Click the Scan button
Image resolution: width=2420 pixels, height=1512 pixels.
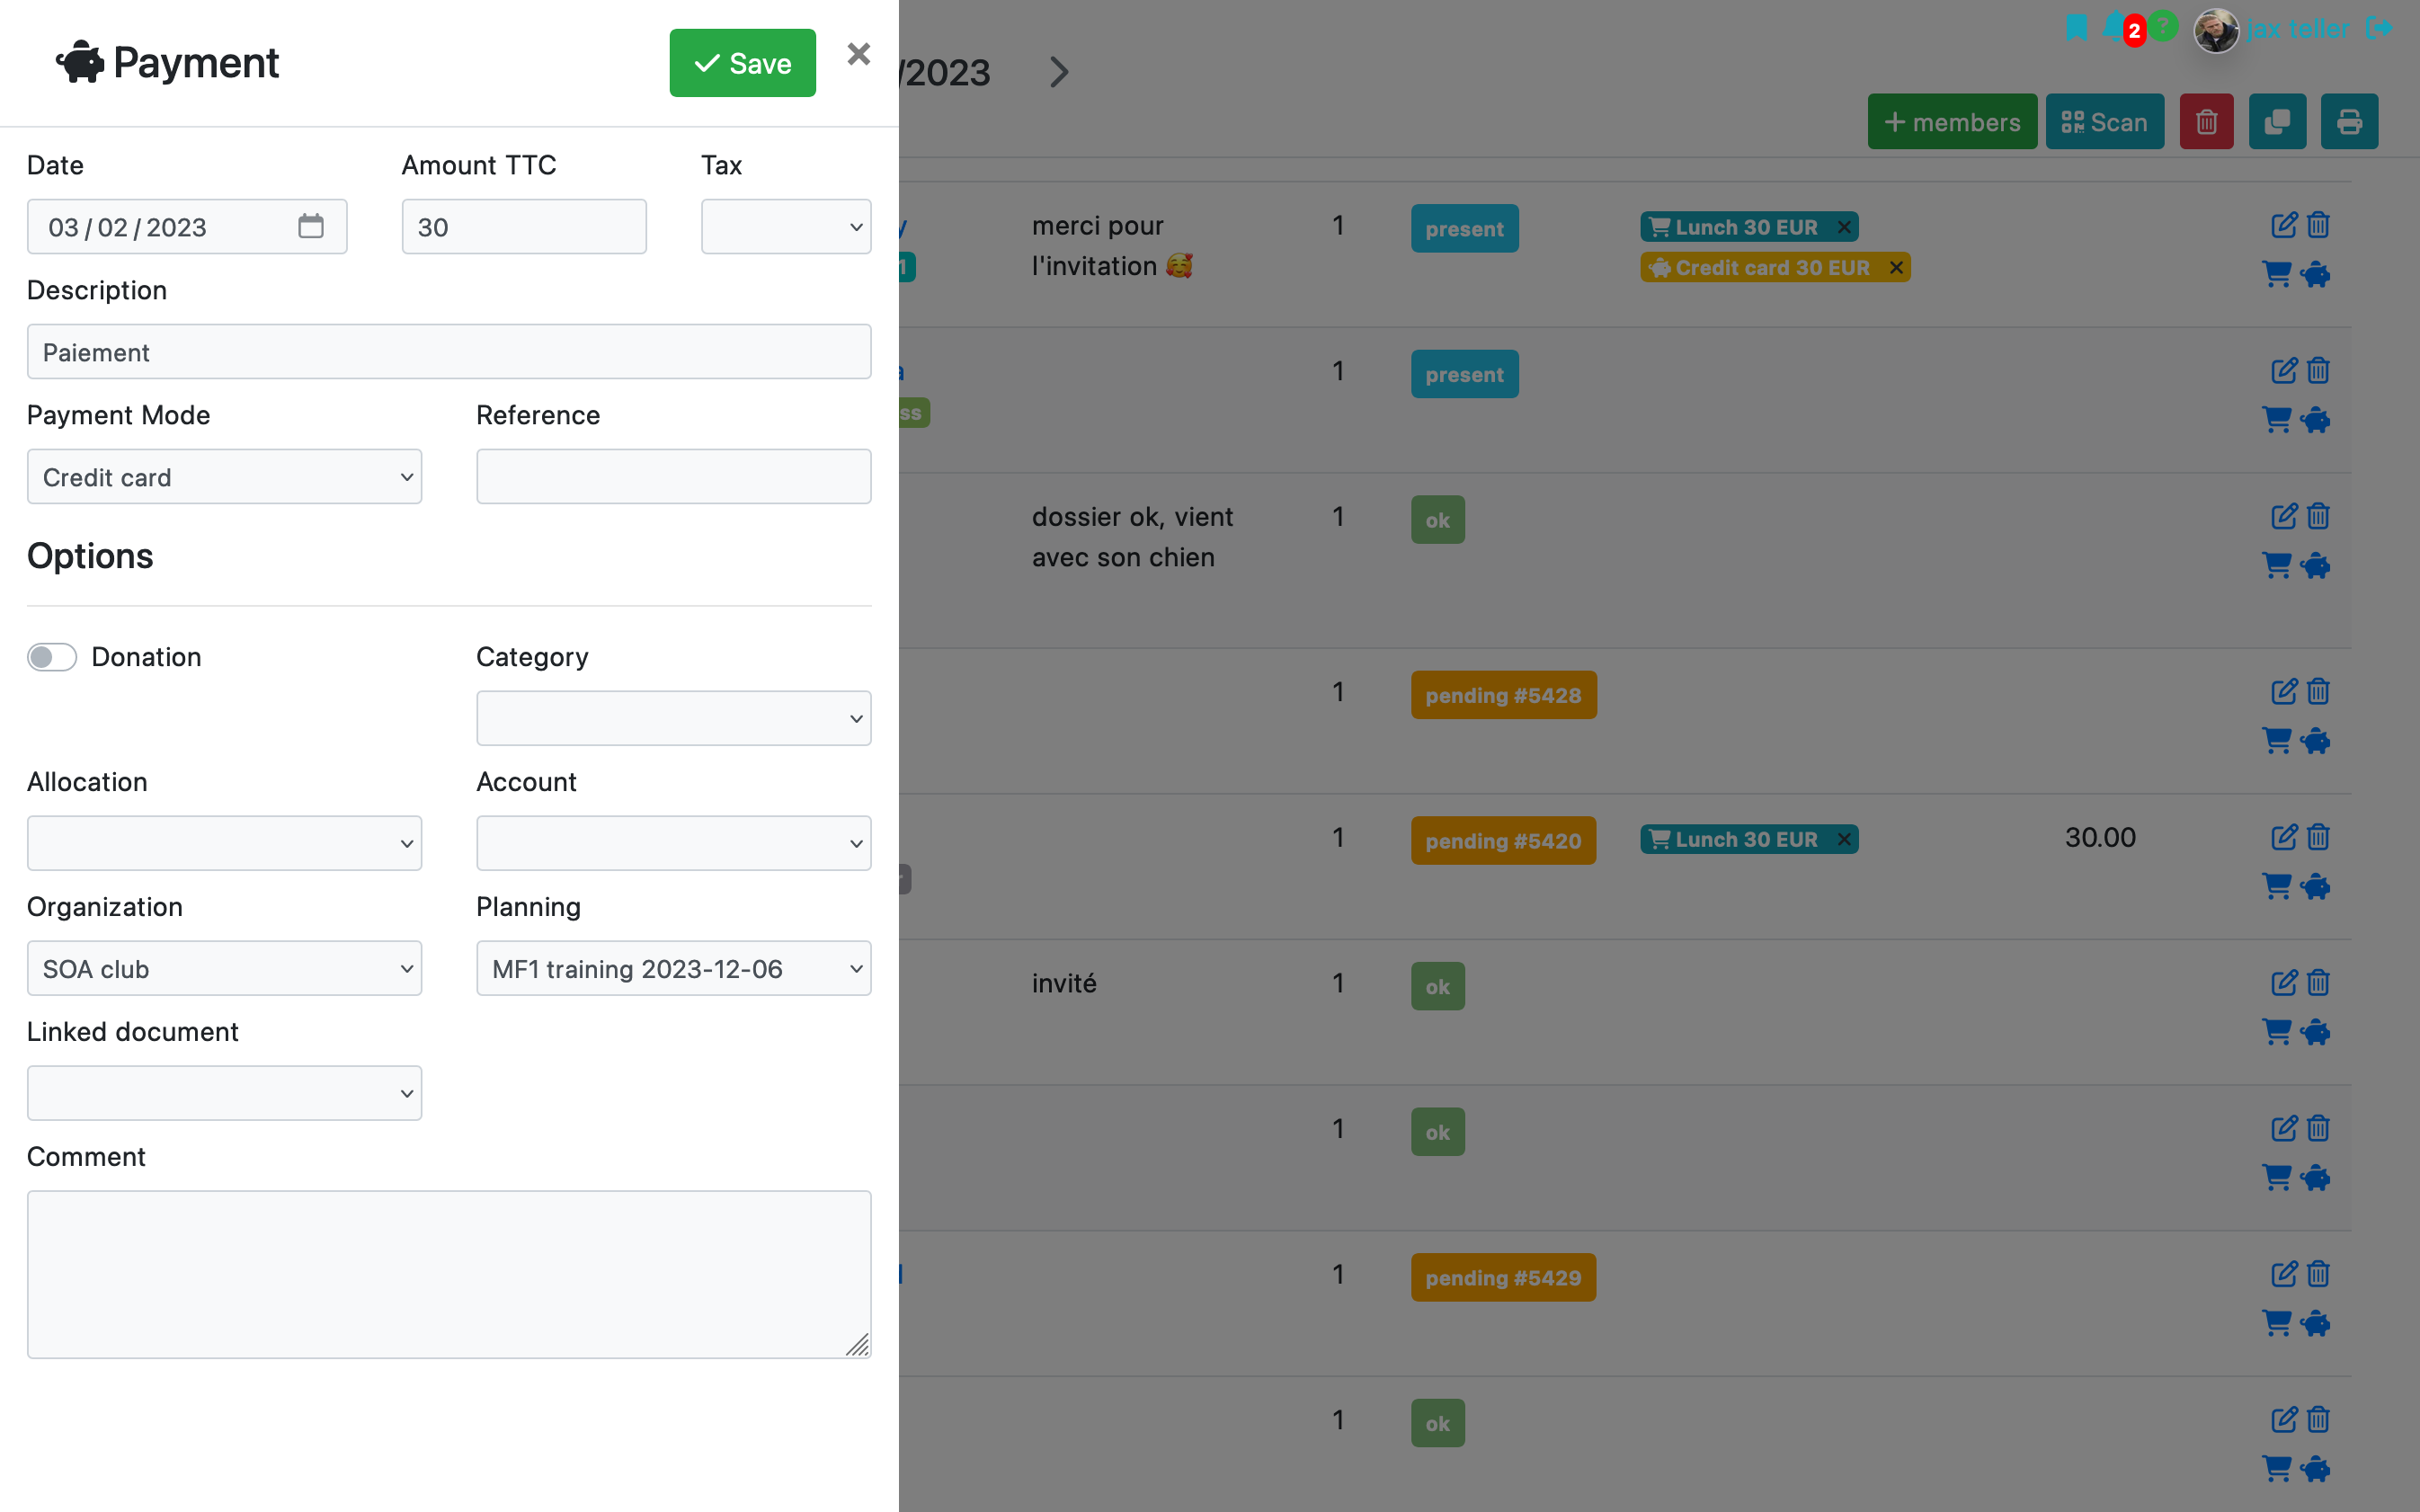pyautogui.click(x=2104, y=122)
